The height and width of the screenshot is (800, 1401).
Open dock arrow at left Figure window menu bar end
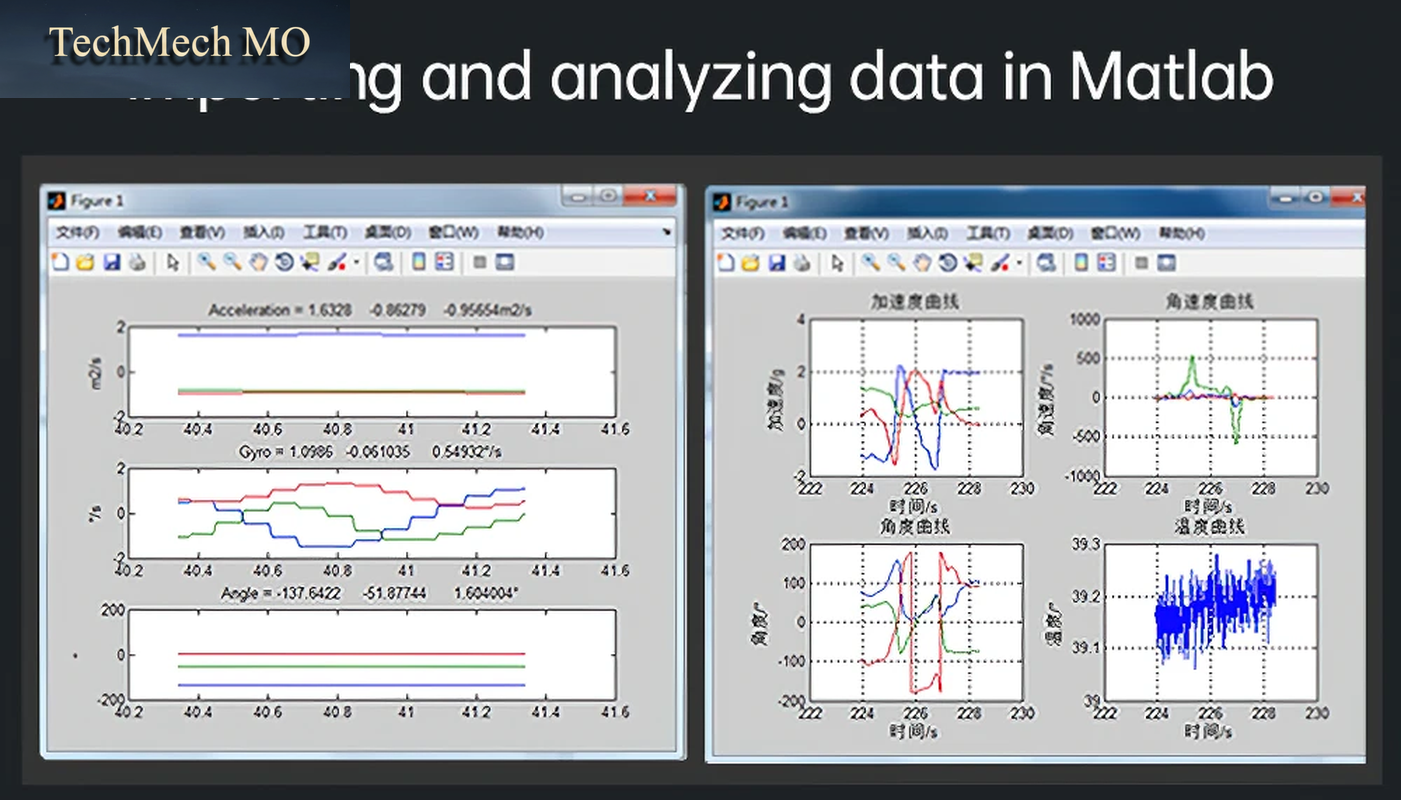point(667,231)
